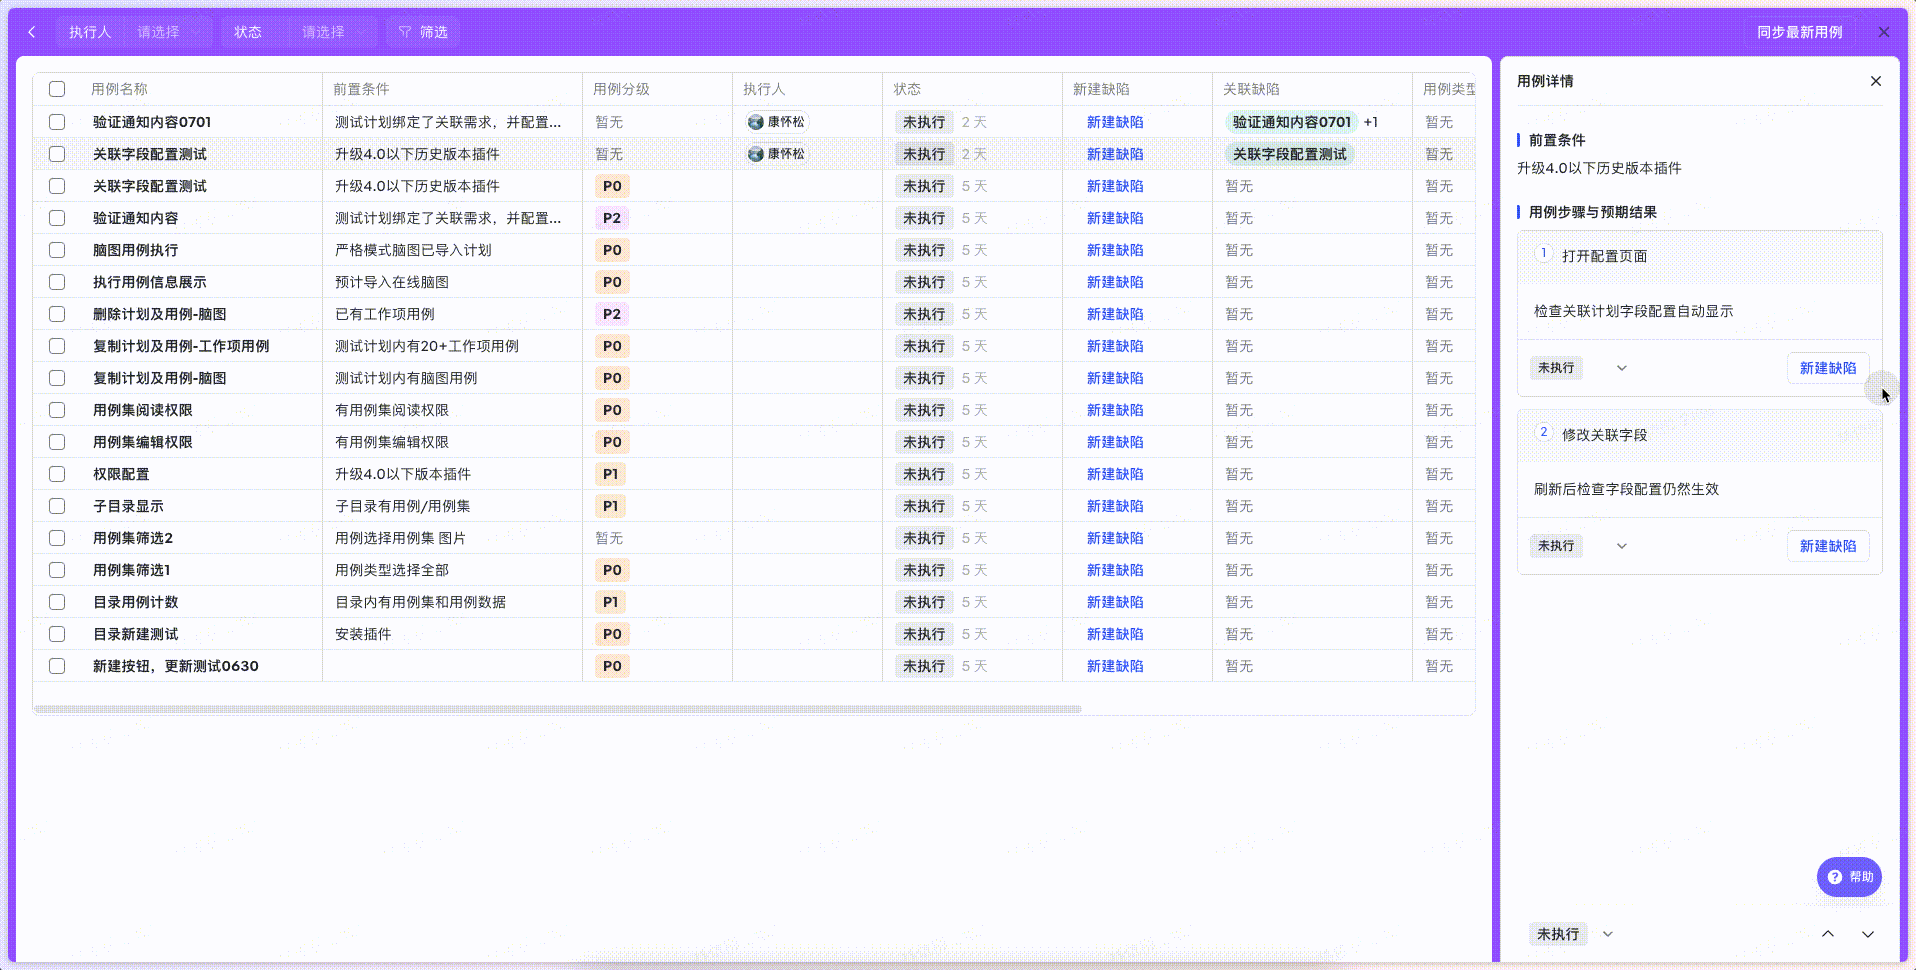Go to previous case with up chevron
Image resolution: width=1916 pixels, height=970 pixels.
(x=1828, y=934)
